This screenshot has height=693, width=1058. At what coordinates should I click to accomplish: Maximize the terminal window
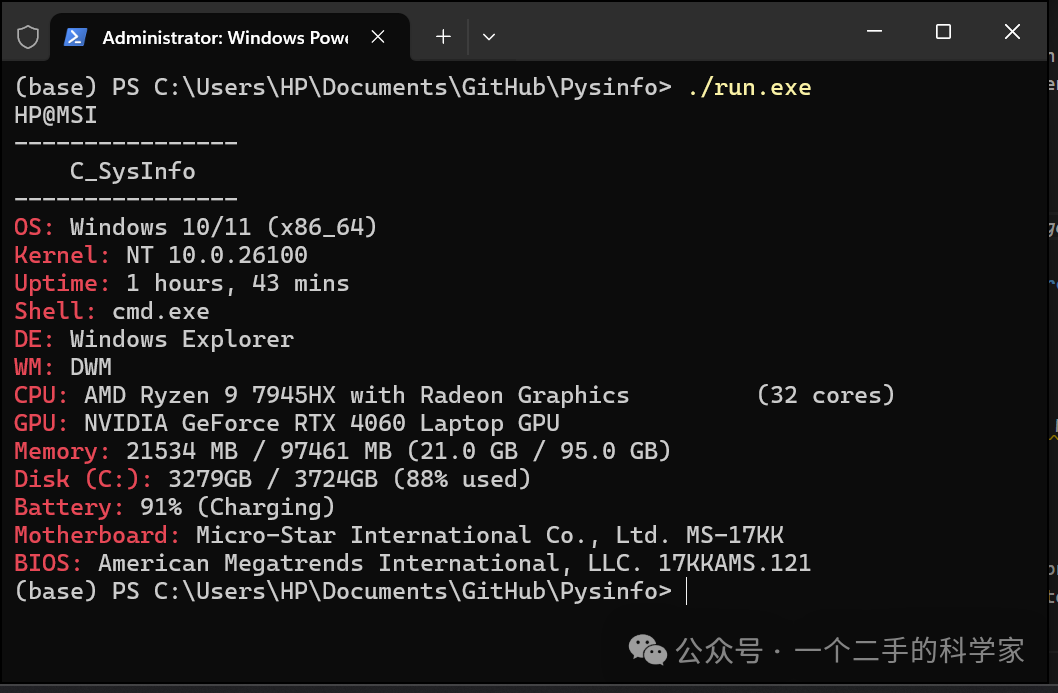click(x=943, y=31)
